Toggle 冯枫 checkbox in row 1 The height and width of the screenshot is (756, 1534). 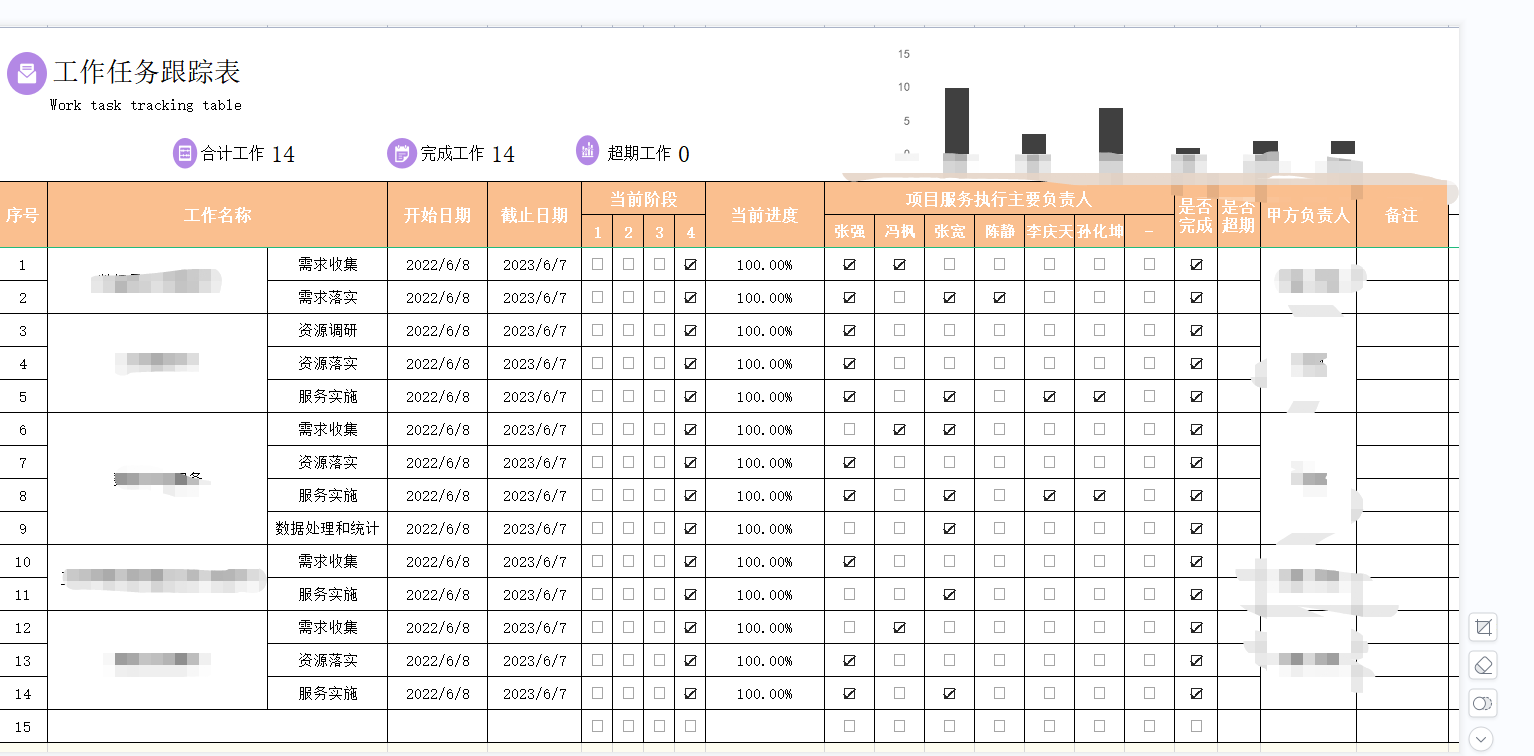coord(899,265)
